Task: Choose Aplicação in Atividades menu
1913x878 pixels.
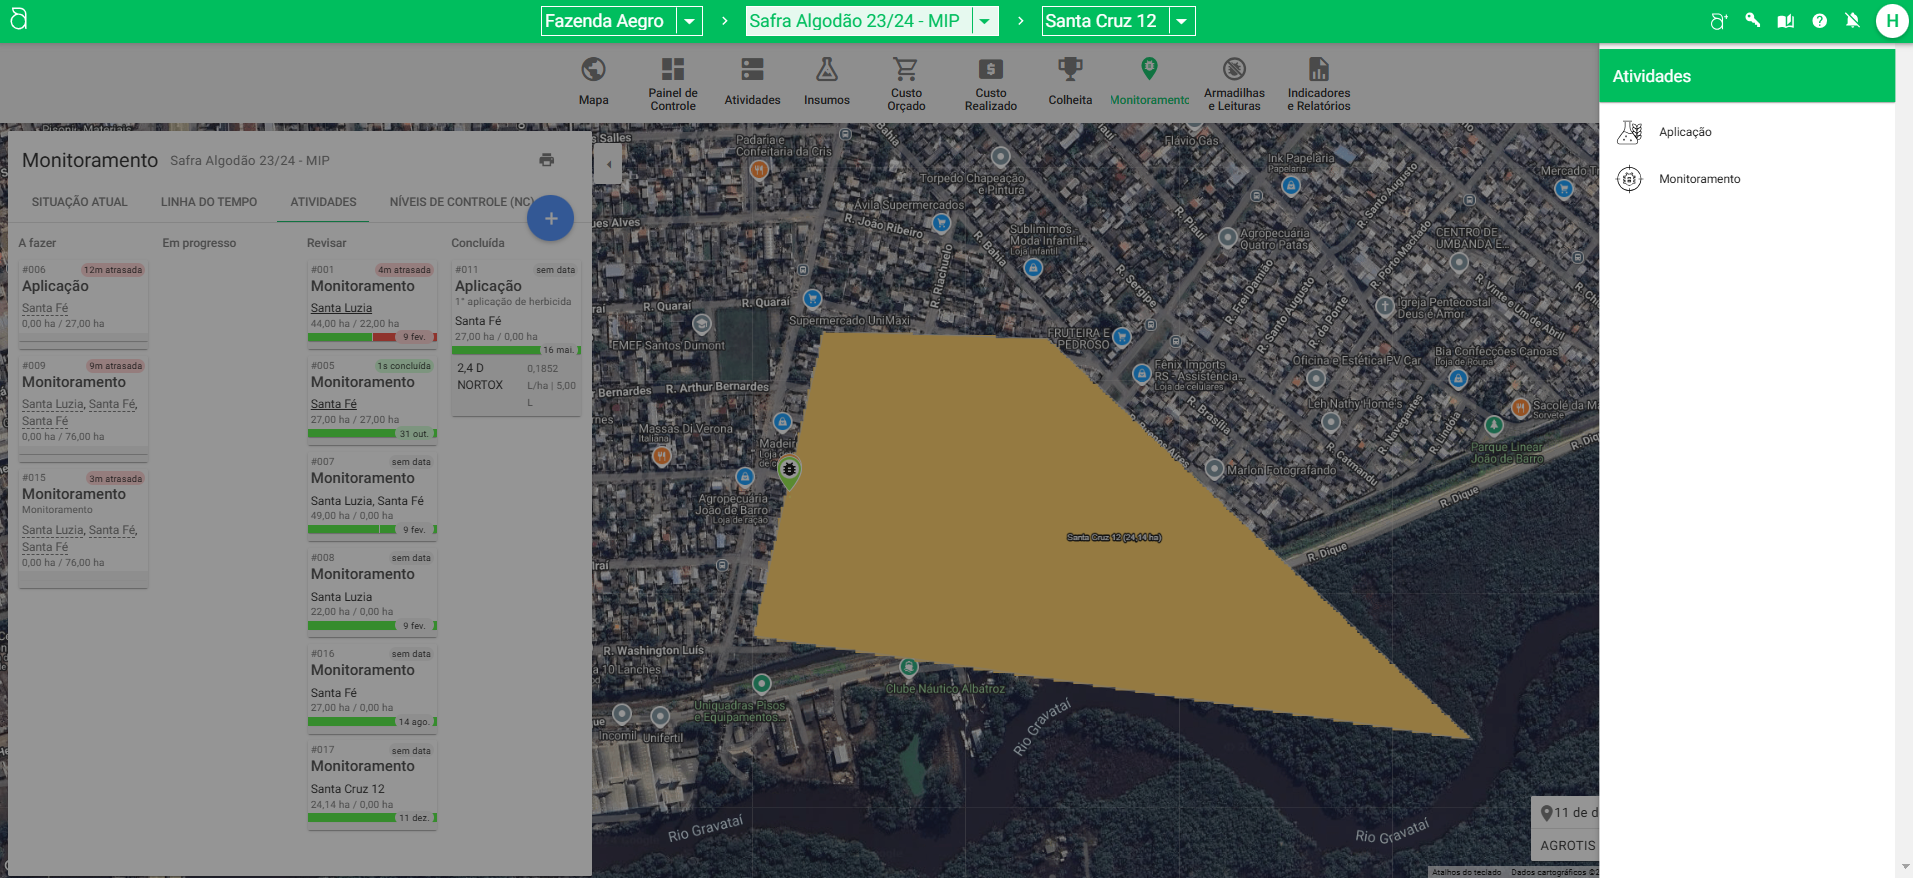Action: 1685,132
